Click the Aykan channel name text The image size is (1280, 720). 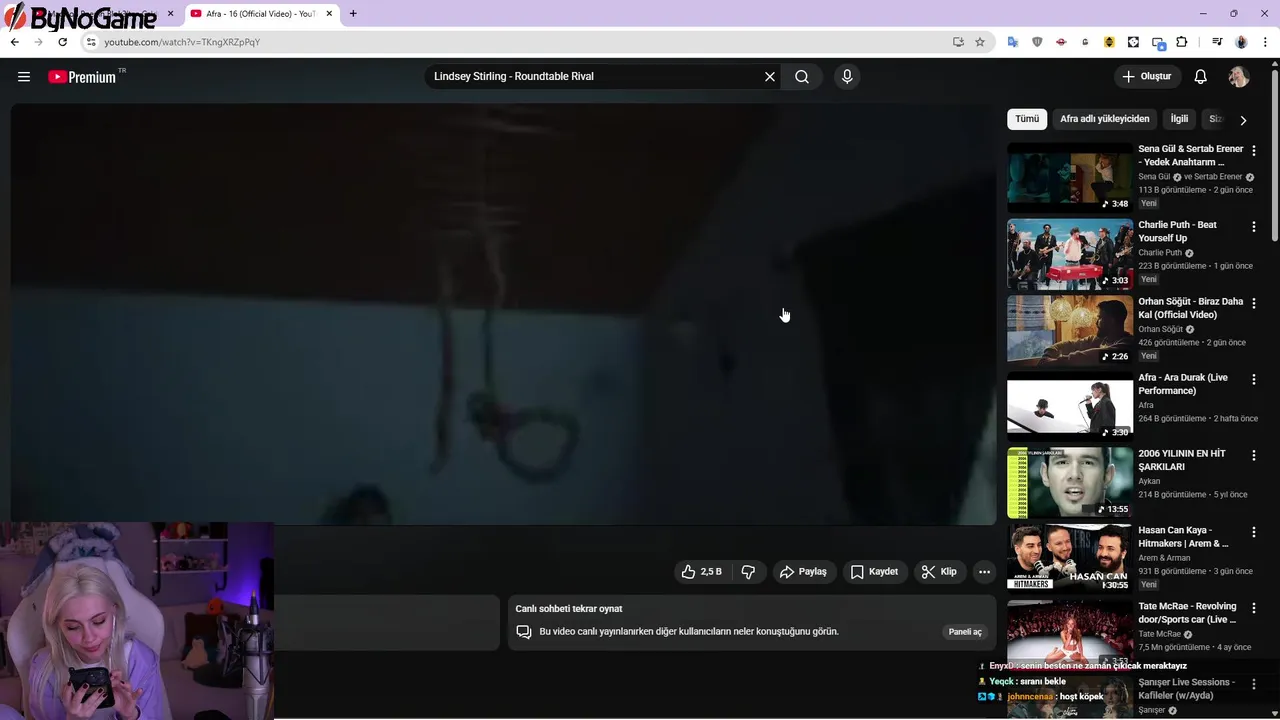coord(1149,481)
